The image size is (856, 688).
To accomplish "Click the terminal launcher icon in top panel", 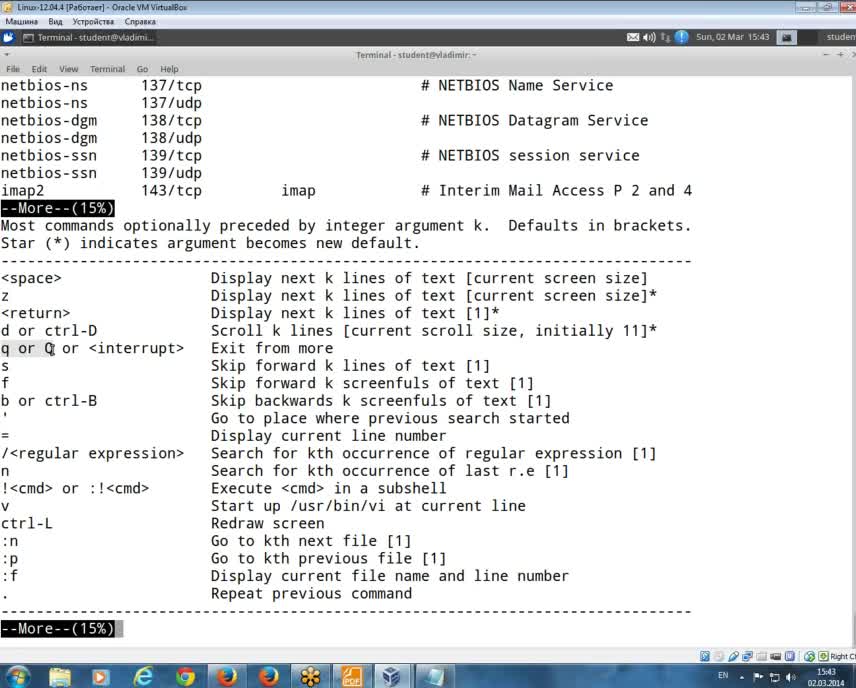I will [787, 37].
